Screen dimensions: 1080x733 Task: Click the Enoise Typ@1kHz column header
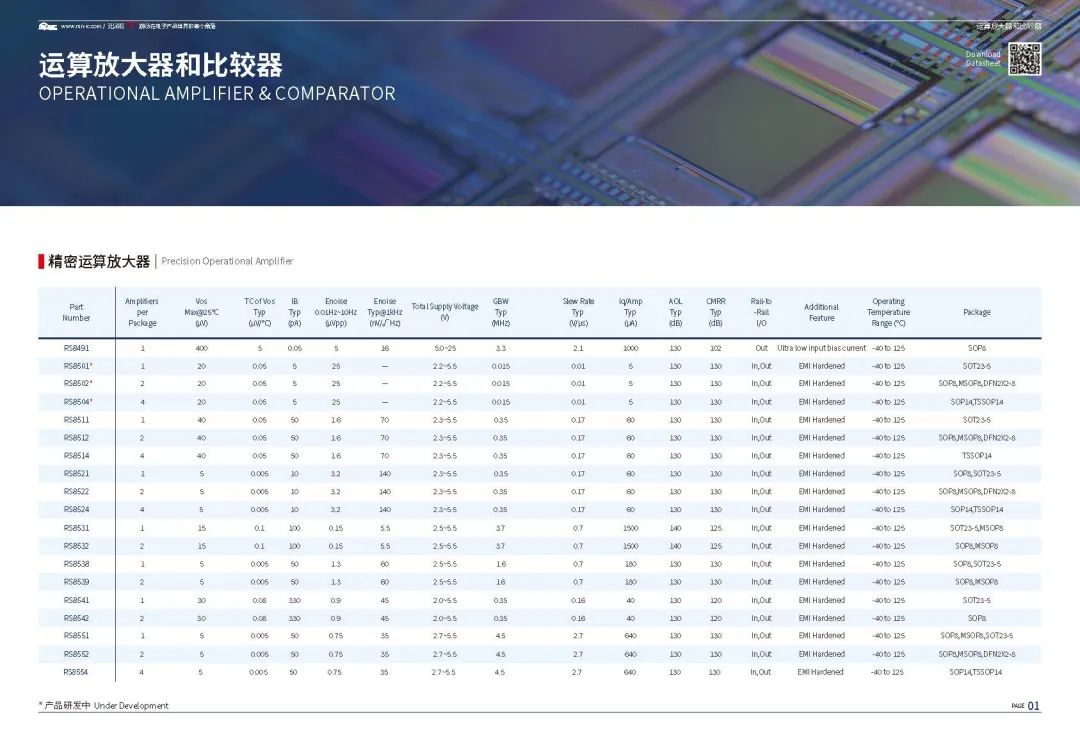(x=384, y=312)
